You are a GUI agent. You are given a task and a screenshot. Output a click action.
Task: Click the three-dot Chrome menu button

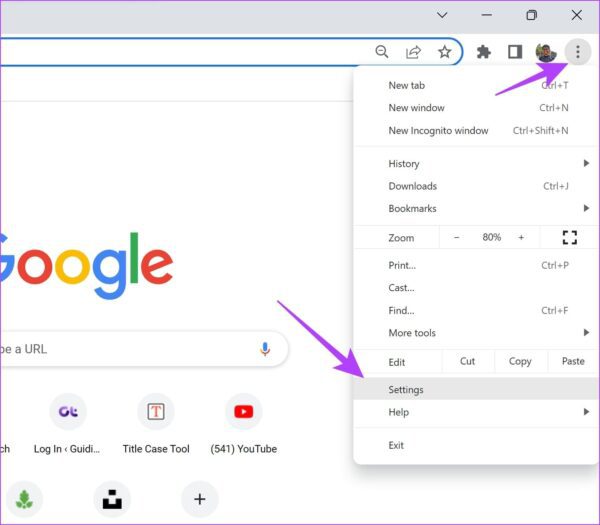577,52
